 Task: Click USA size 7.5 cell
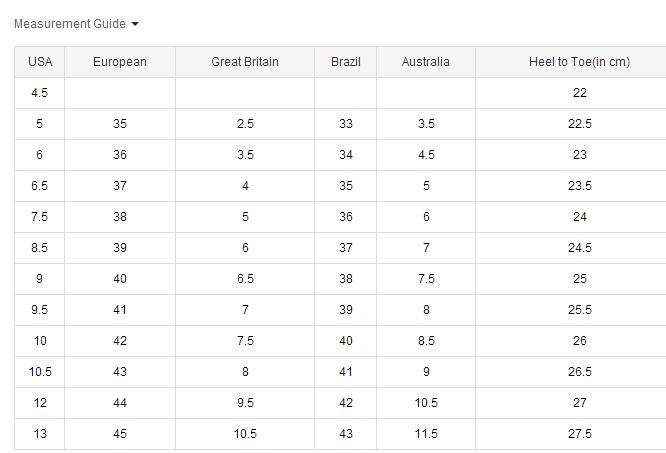coord(40,217)
